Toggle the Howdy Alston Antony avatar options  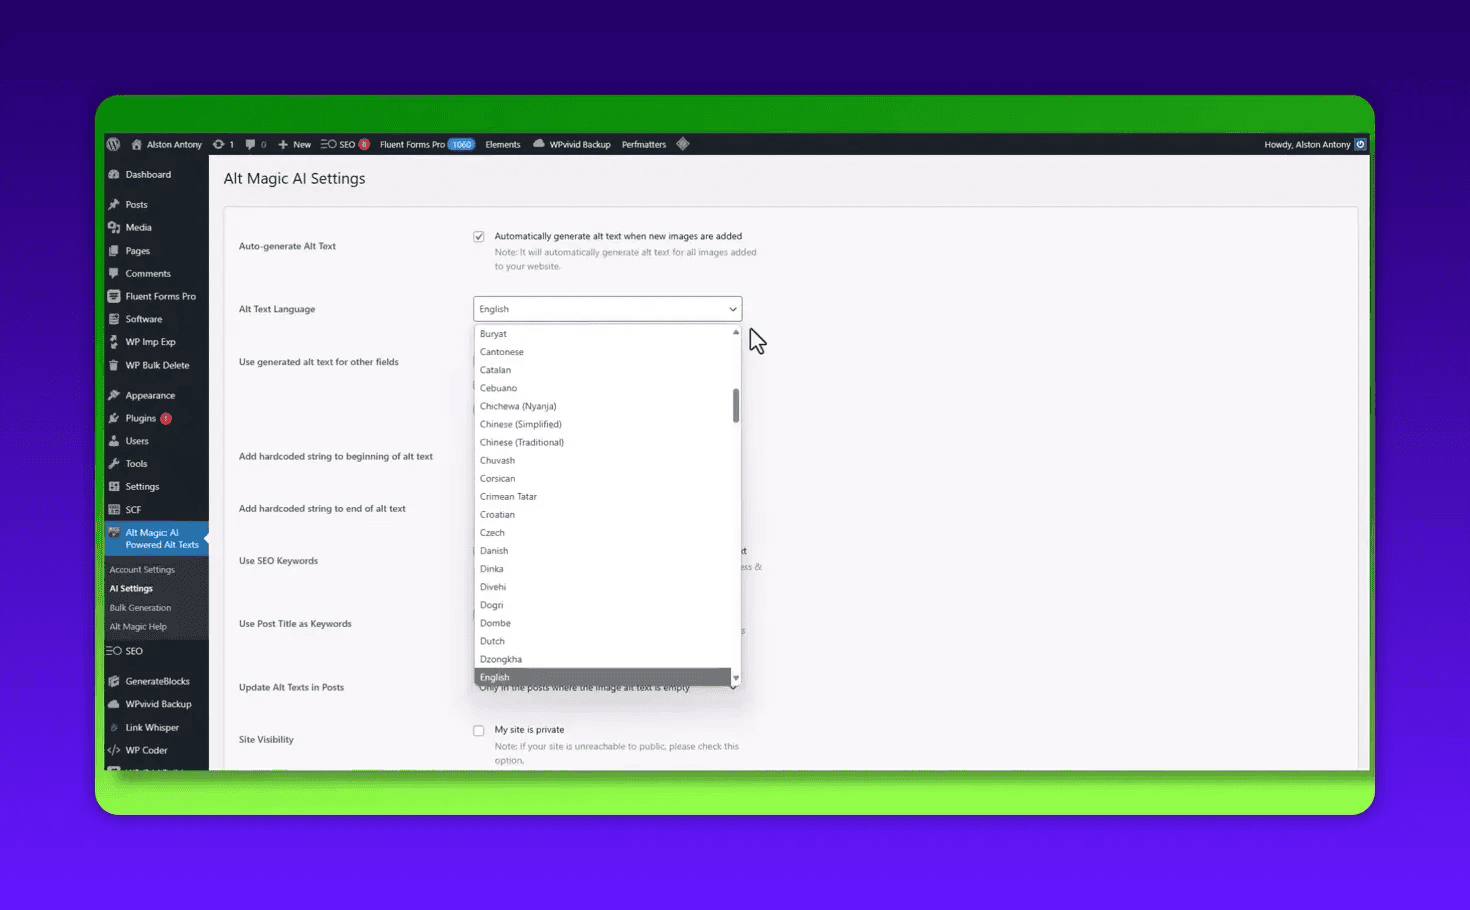pos(1360,144)
